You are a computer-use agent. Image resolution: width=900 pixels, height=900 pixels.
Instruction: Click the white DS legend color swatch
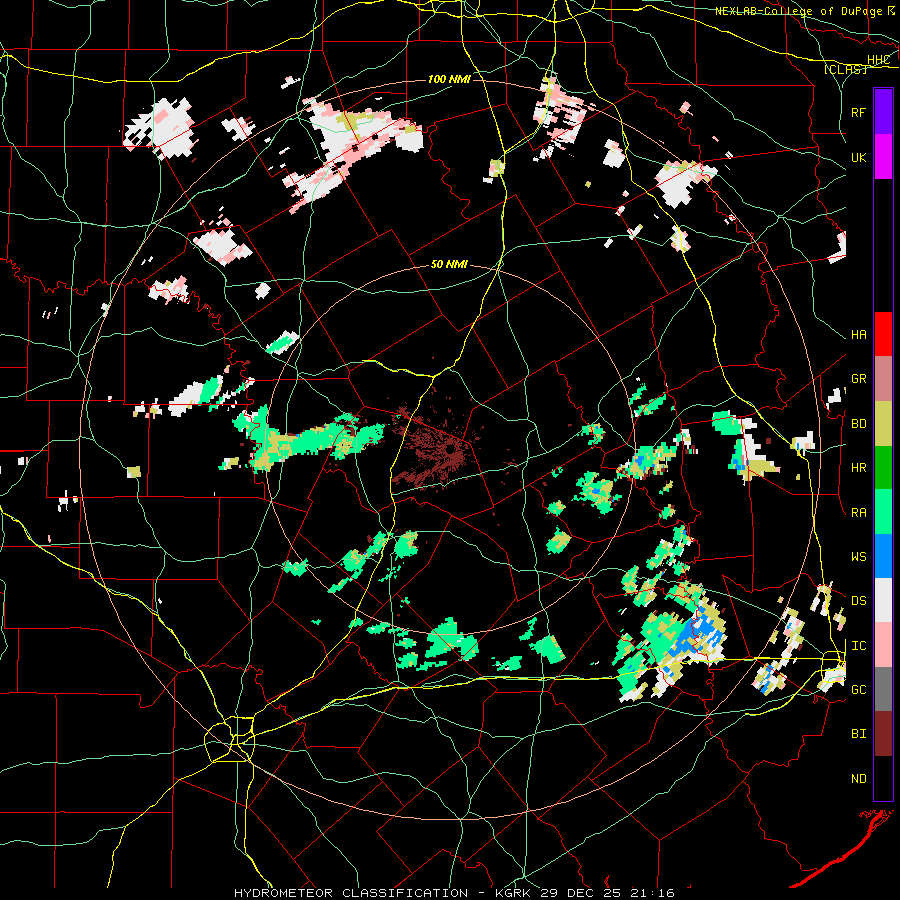tap(883, 600)
